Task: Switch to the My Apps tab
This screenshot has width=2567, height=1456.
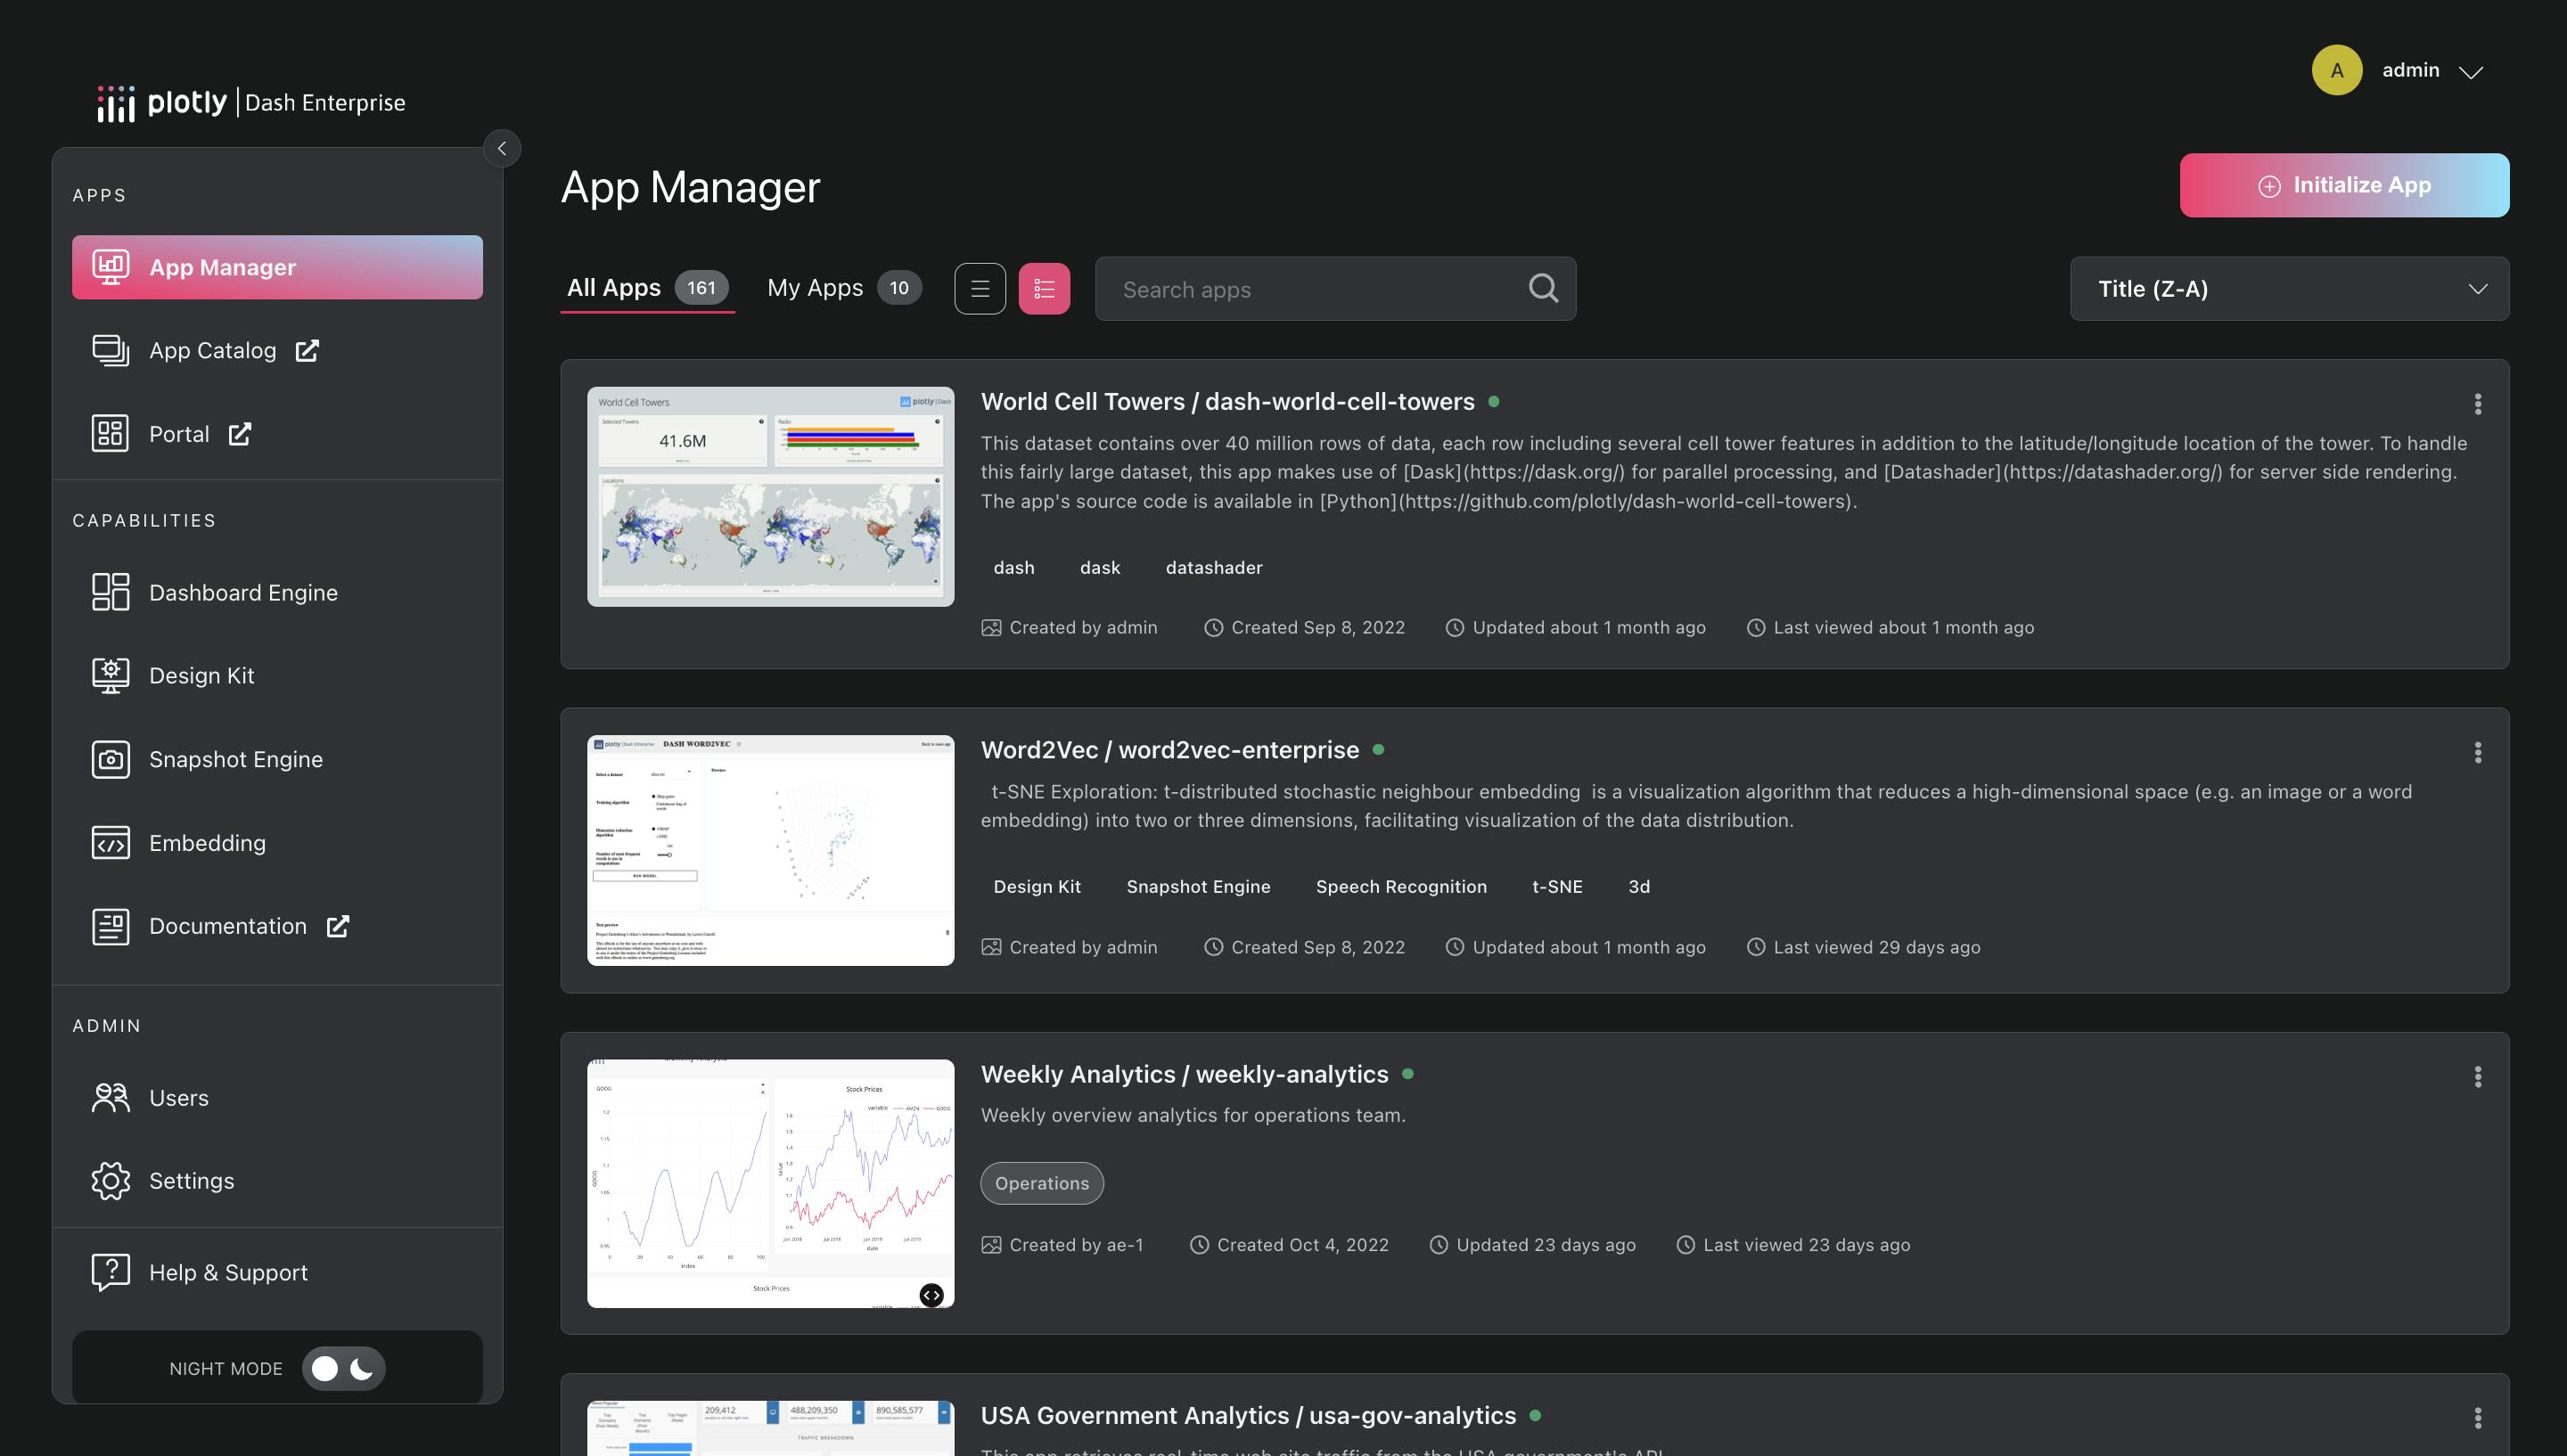Action: 816,287
